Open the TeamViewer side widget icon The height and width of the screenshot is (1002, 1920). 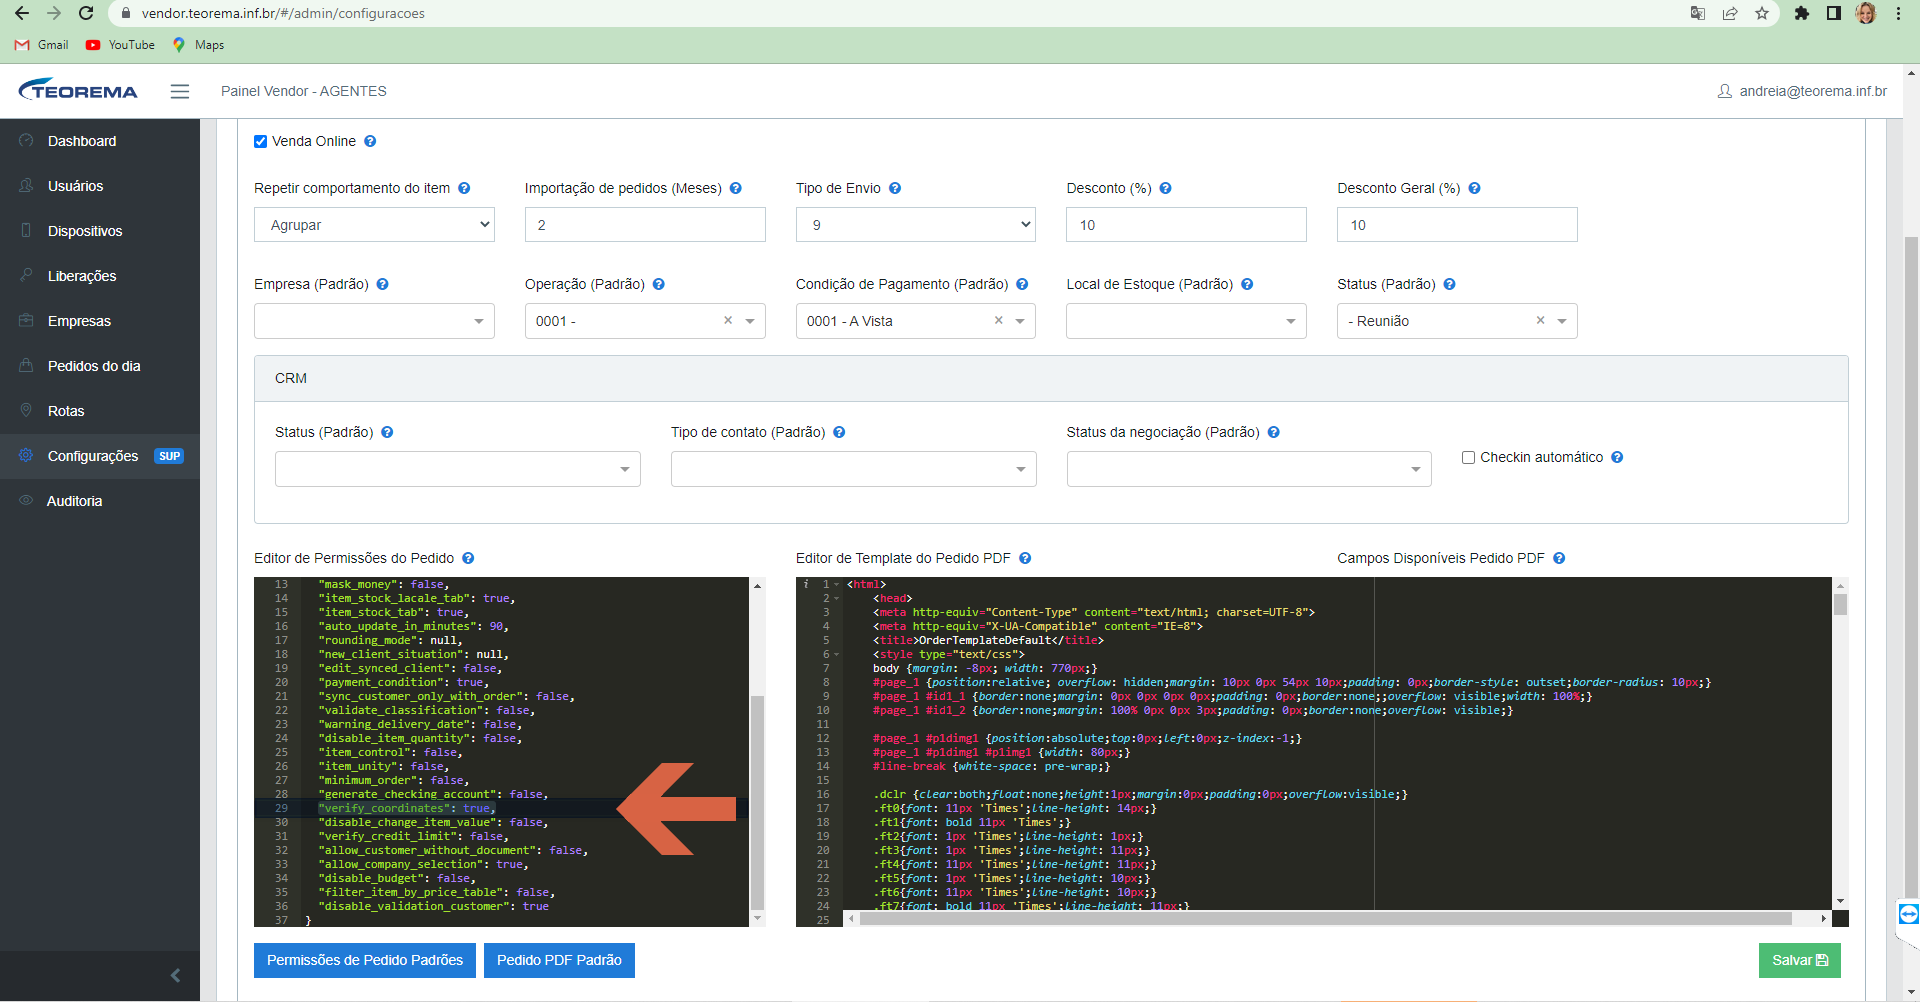pyautogui.click(x=1908, y=913)
